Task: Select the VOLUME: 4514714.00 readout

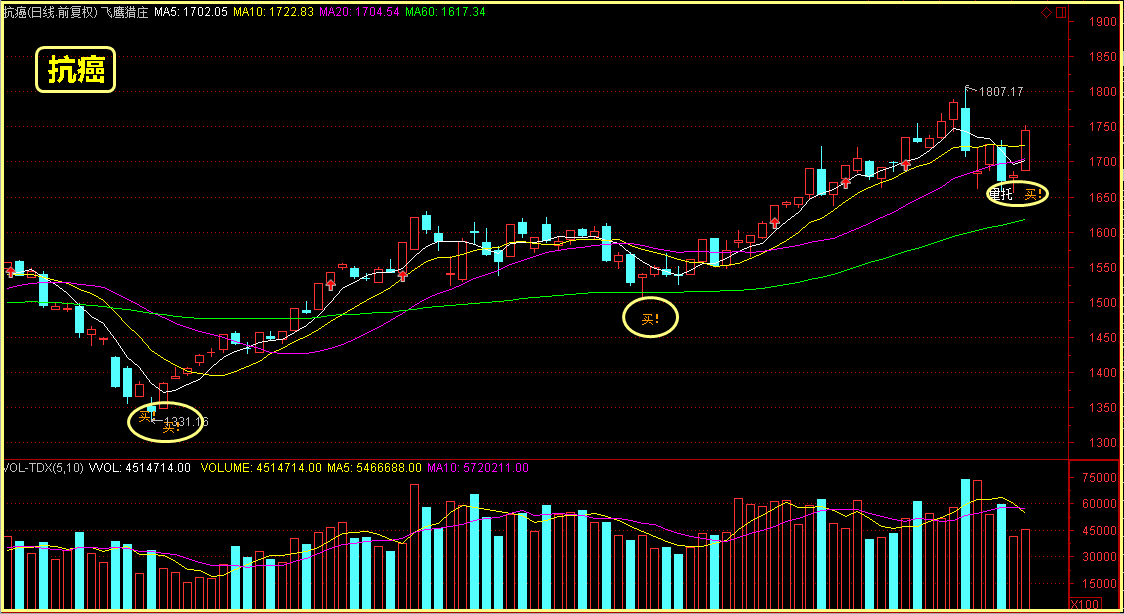Action: (261, 468)
